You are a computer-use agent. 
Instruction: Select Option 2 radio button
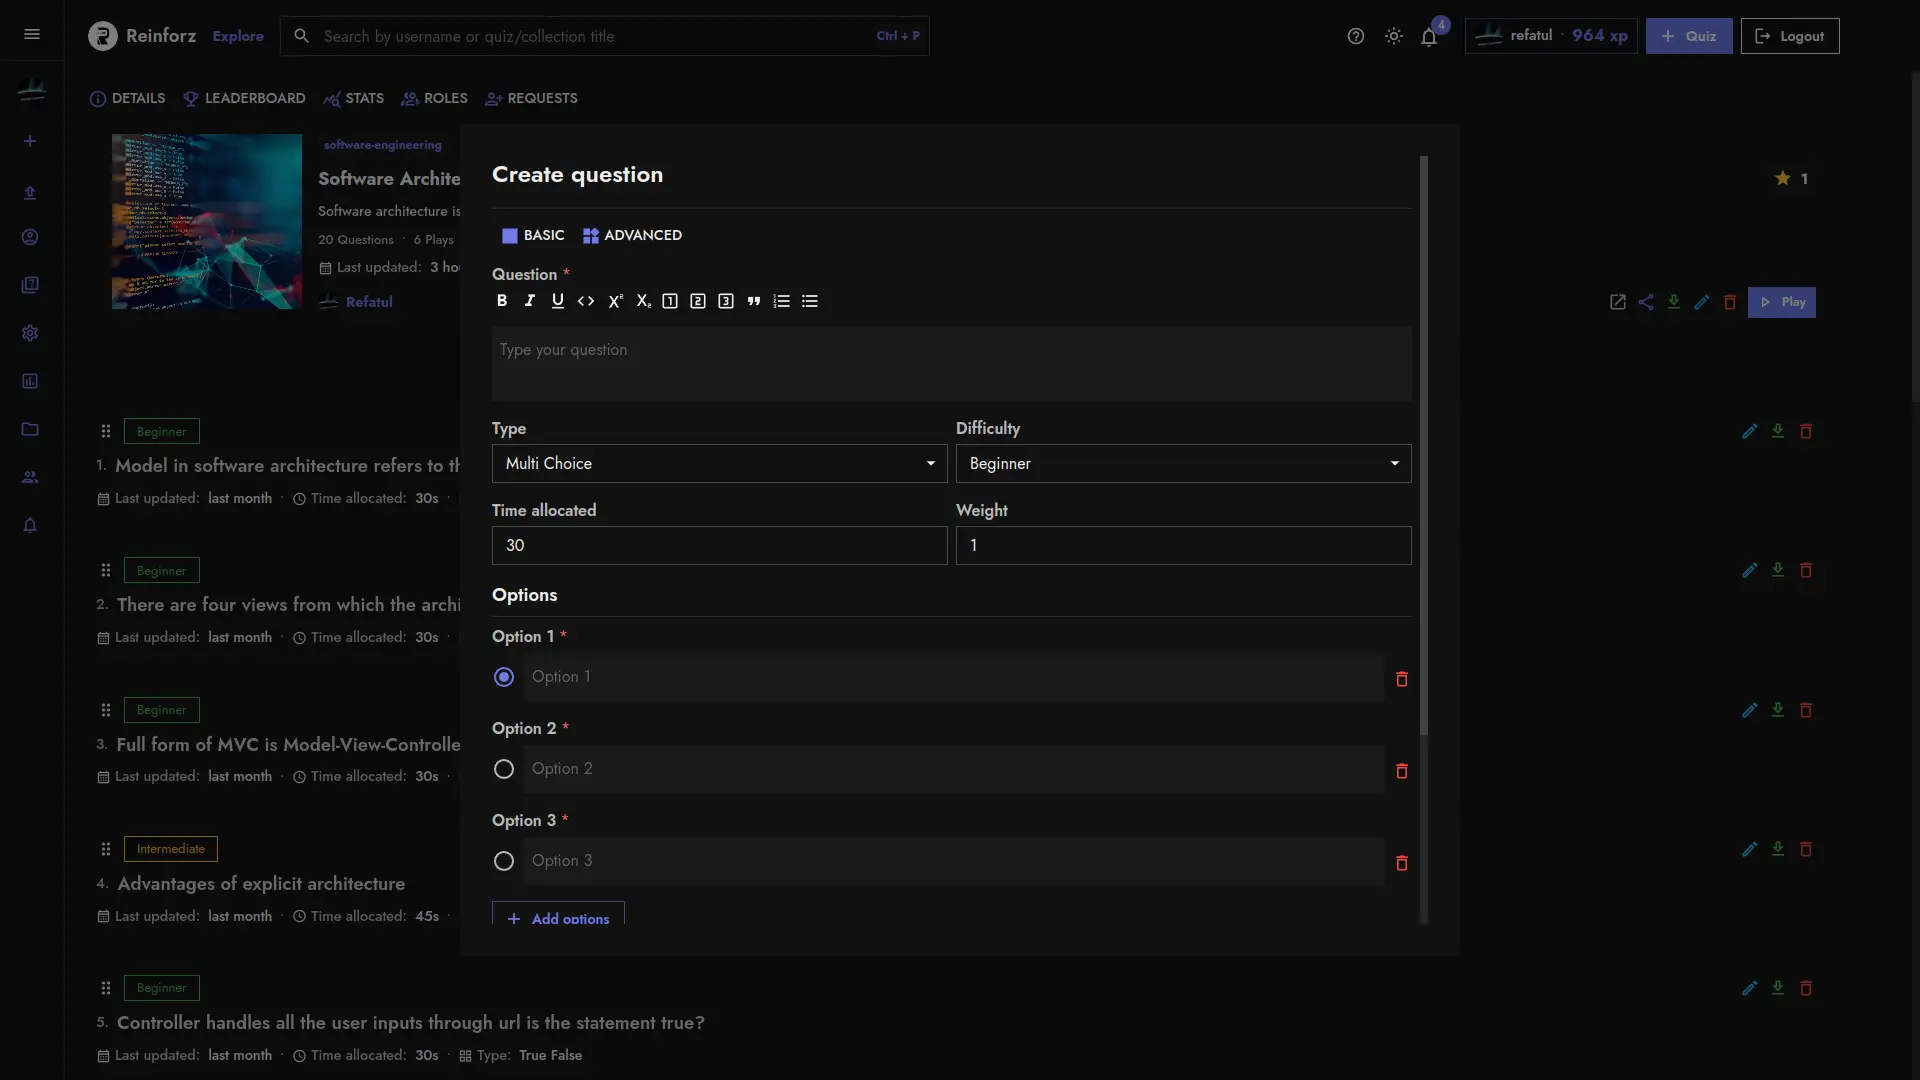click(504, 769)
